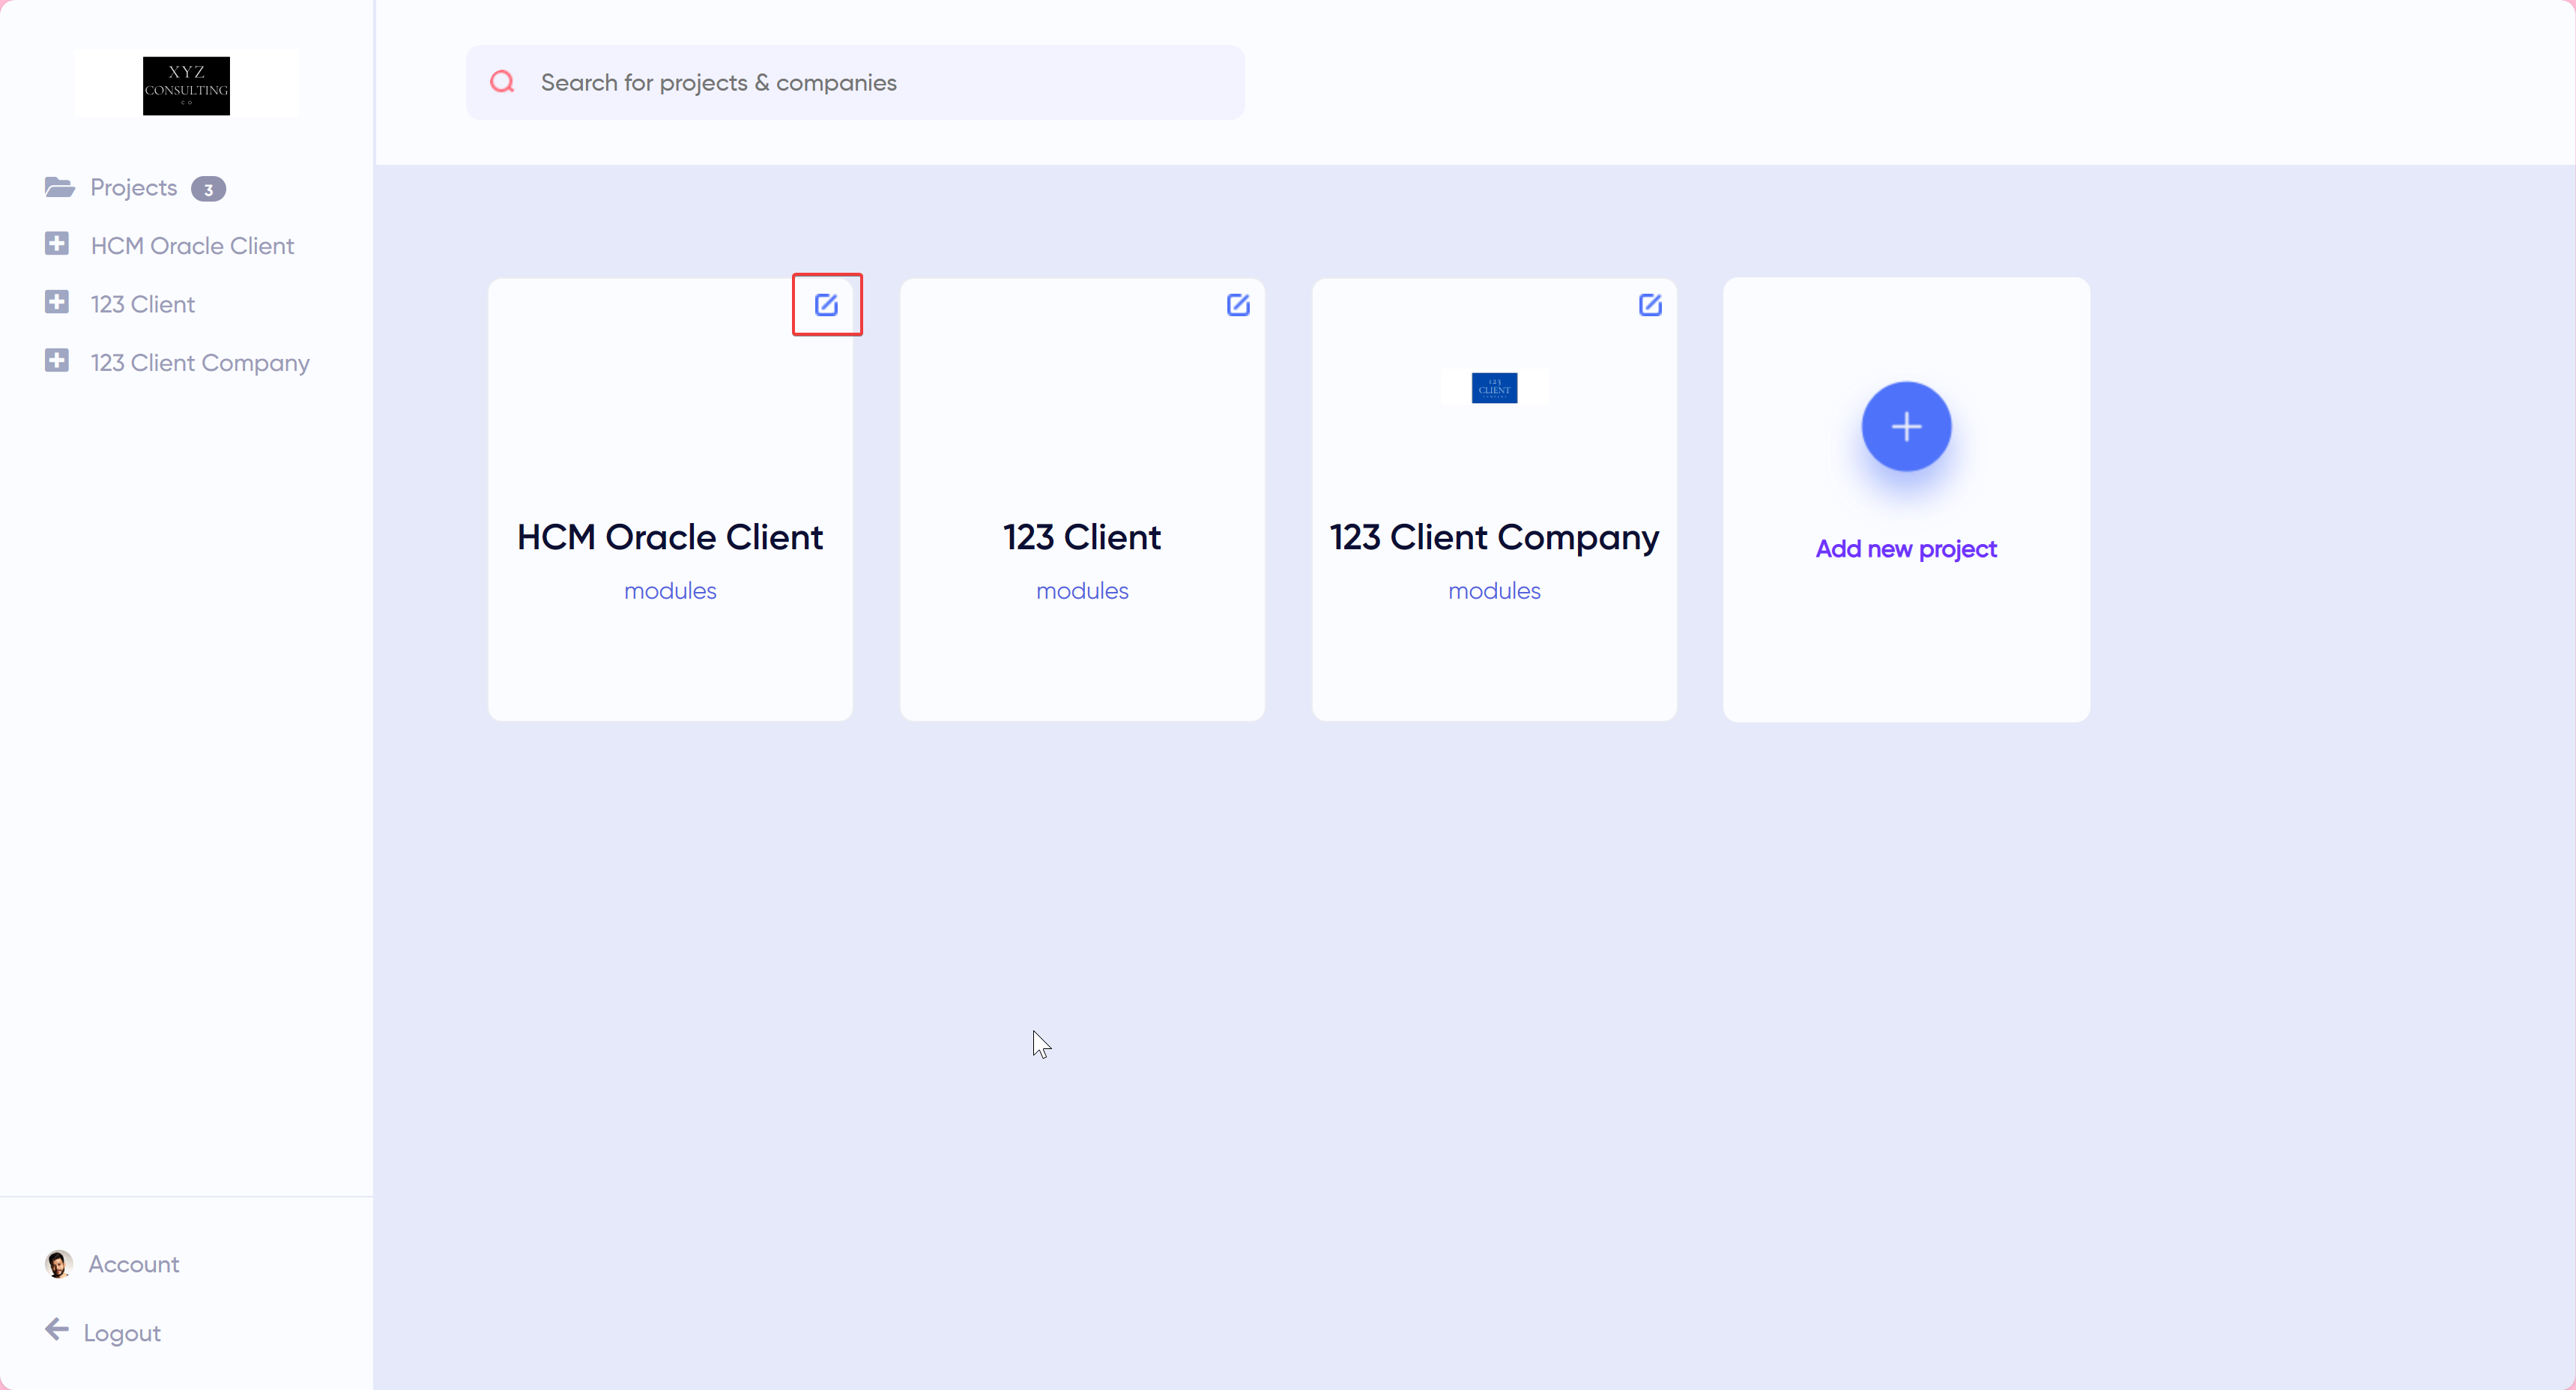Click edit icon on 123 Client card

(1238, 305)
